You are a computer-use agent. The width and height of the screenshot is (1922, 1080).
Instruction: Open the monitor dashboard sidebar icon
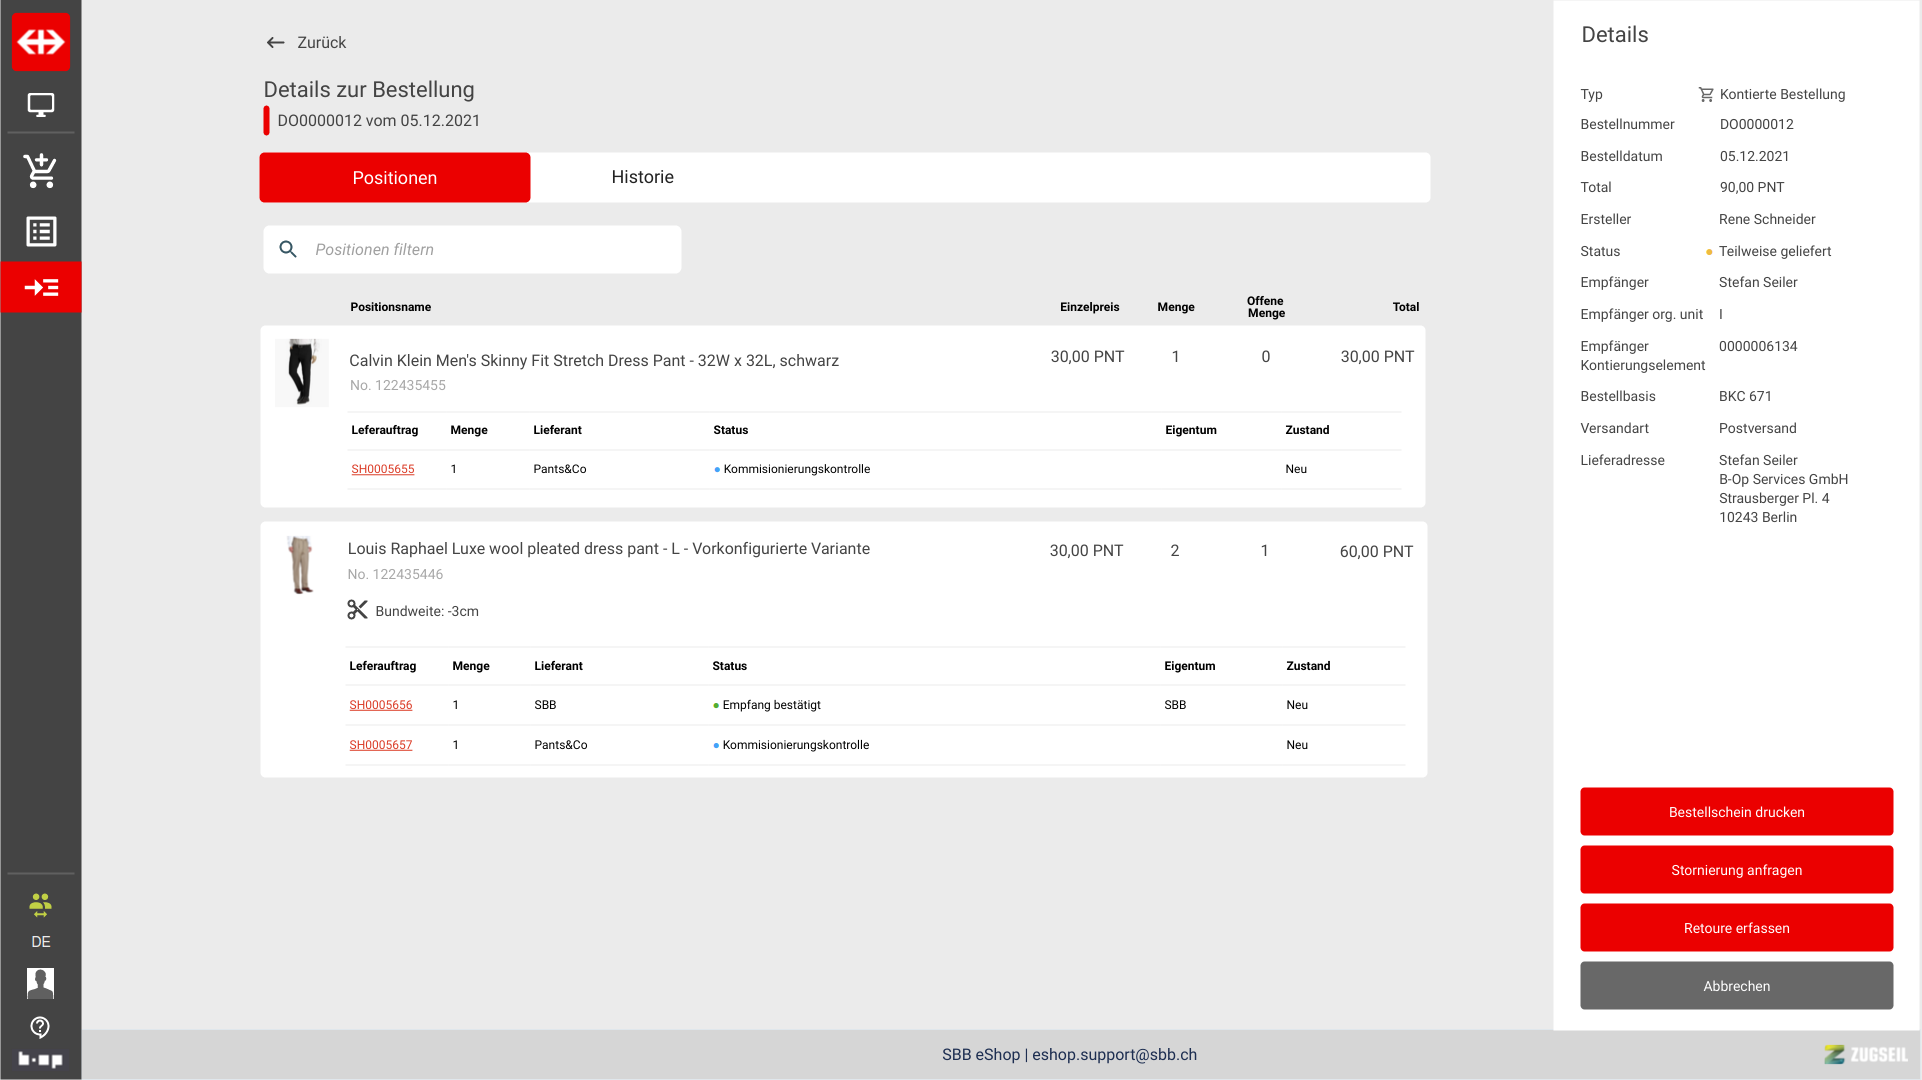click(x=41, y=105)
